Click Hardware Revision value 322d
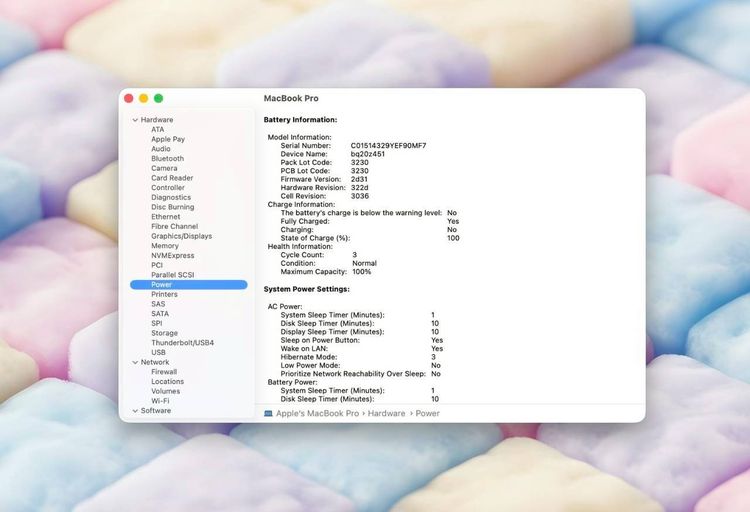 coord(360,188)
